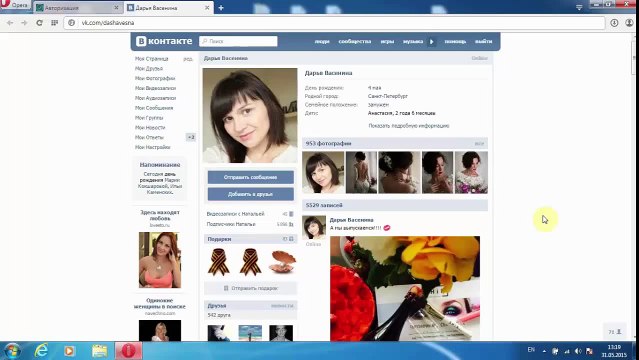The height and width of the screenshot is (360, 639).
Task: Open Мои Настройки in the sidebar
Action: click(152, 147)
